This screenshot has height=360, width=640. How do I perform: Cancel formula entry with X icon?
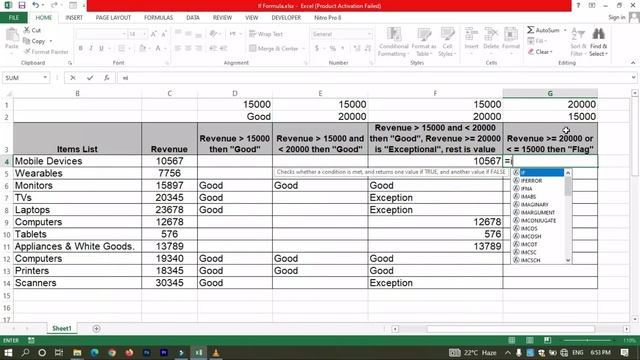(x=73, y=78)
